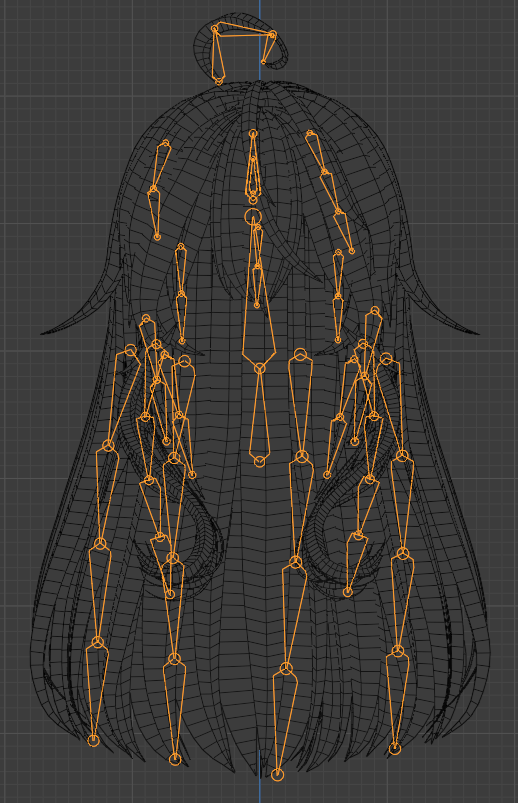Select the short bone at the ahoge curl tip
The width and height of the screenshot is (518, 803).
point(268,48)
